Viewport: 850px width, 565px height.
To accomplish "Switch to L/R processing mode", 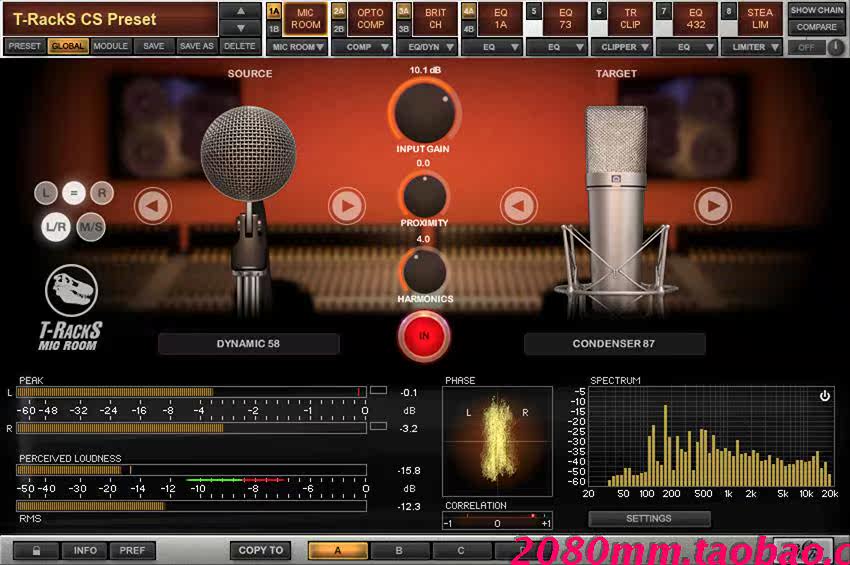I will pos(56,227).
